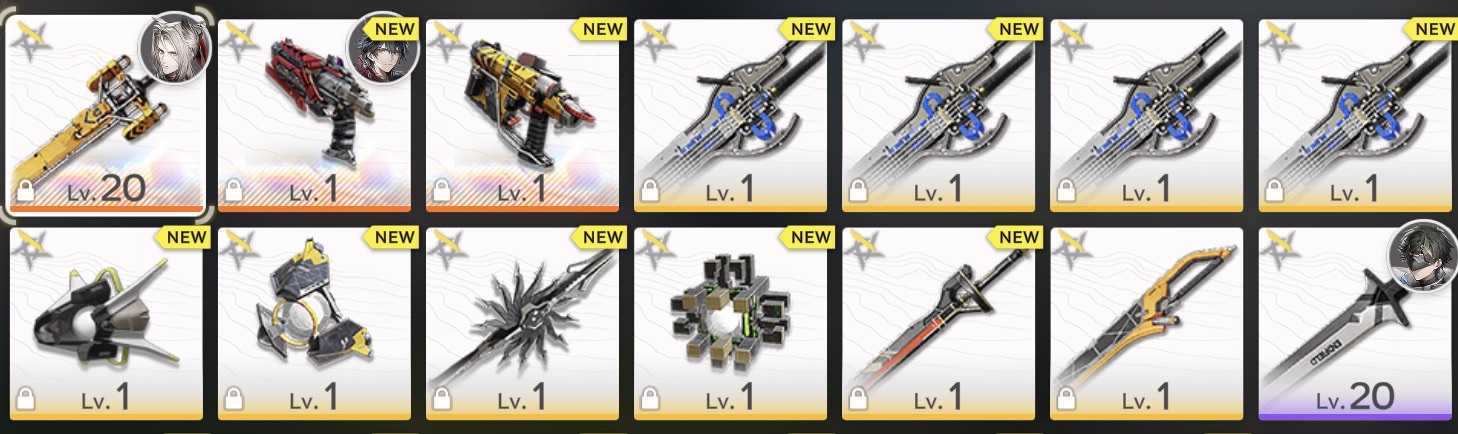The height and width of the screenshot is (434, 1458).
Task: Choose the yellow-and-black pistols weapon
Action: point(522,115)
